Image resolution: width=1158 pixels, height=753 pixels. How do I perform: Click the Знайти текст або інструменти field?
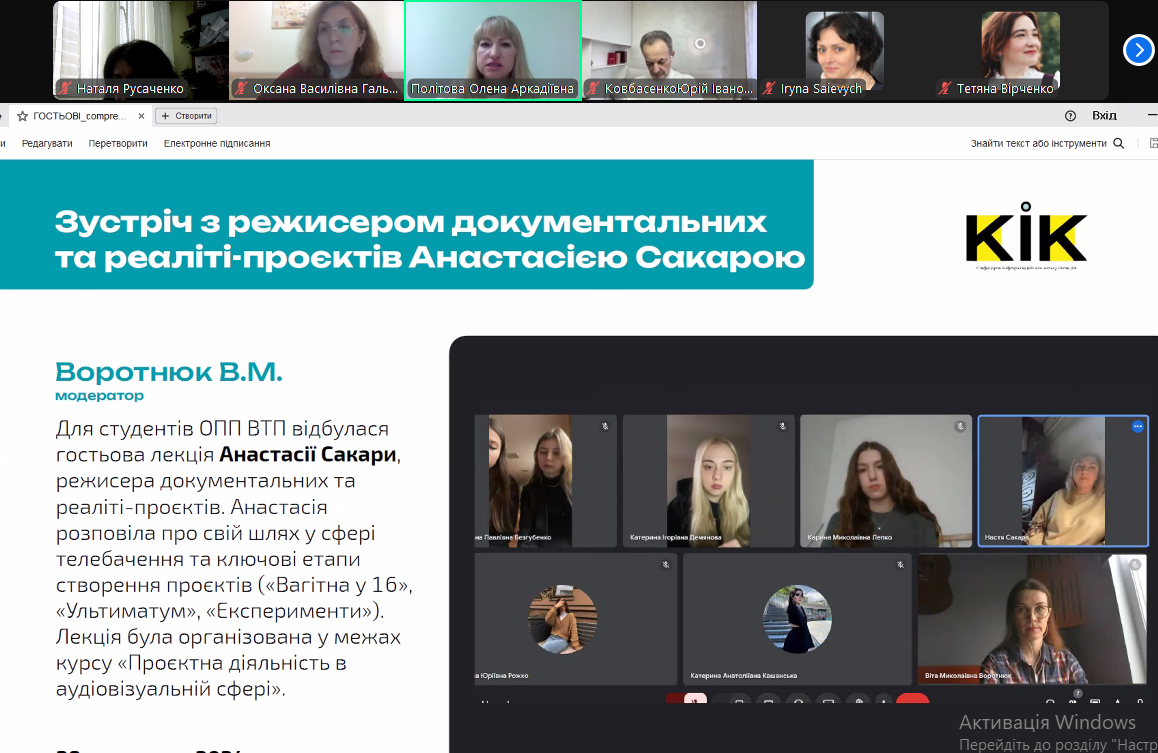(1038, 144)
